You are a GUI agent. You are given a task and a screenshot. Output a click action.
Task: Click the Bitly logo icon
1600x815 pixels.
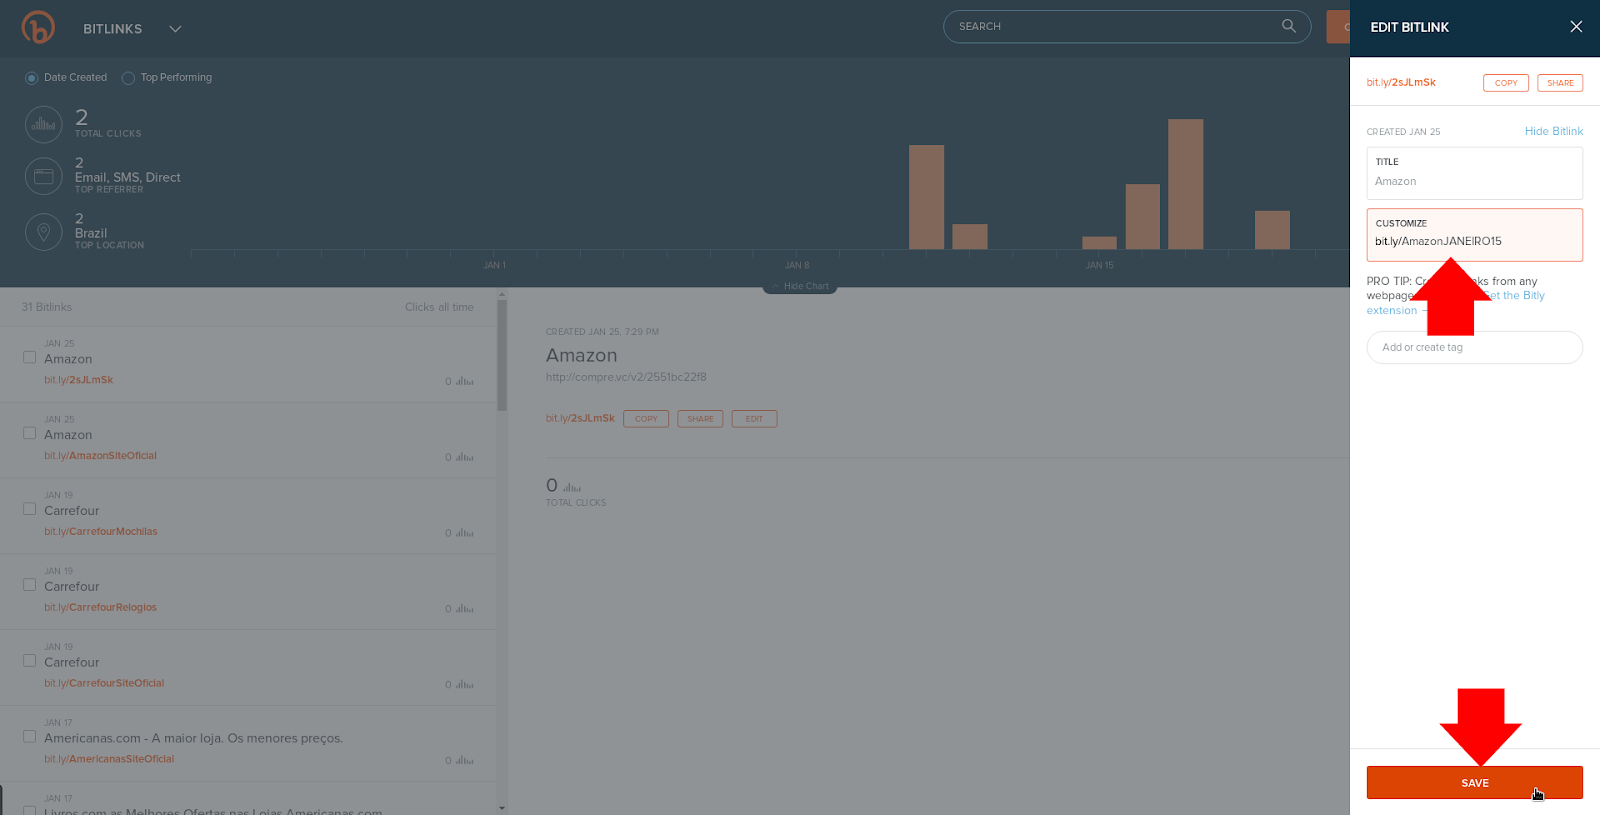point(38,27)
